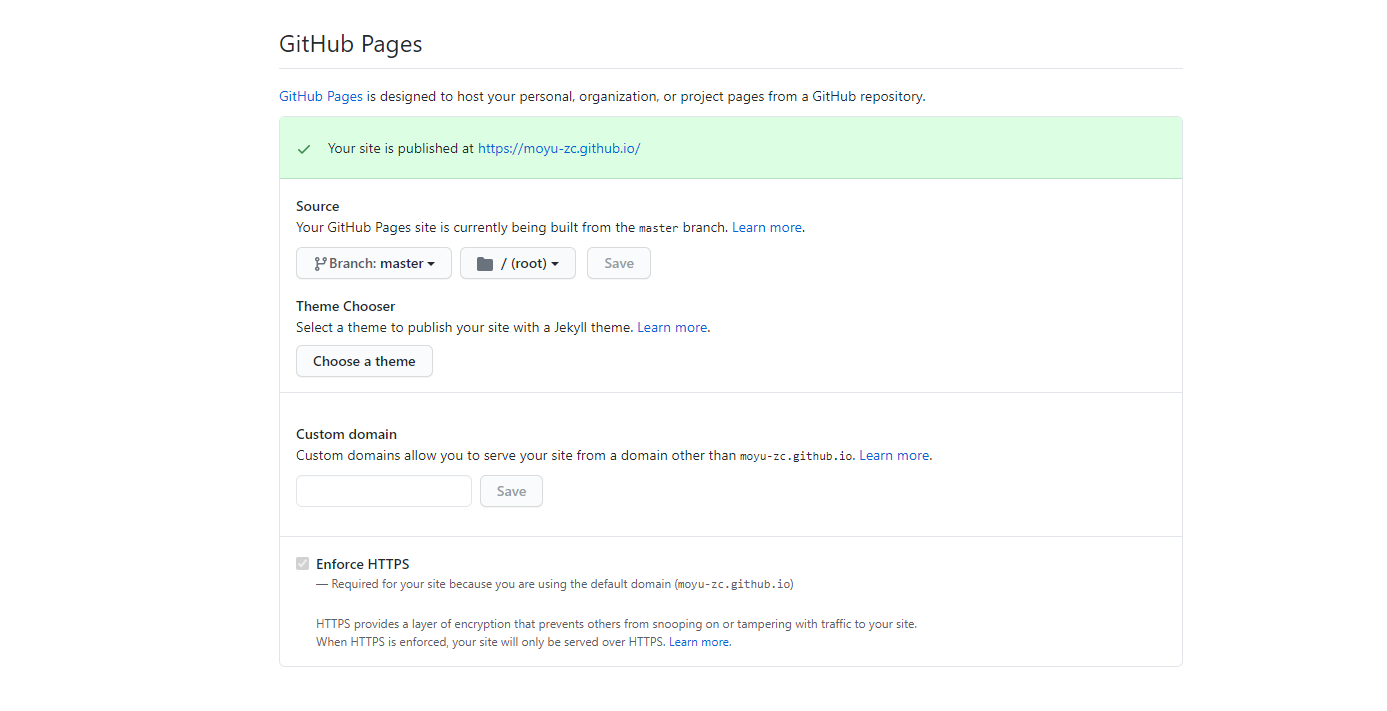
Task: Click the folder icon in root selector
Action: point(485,264)
